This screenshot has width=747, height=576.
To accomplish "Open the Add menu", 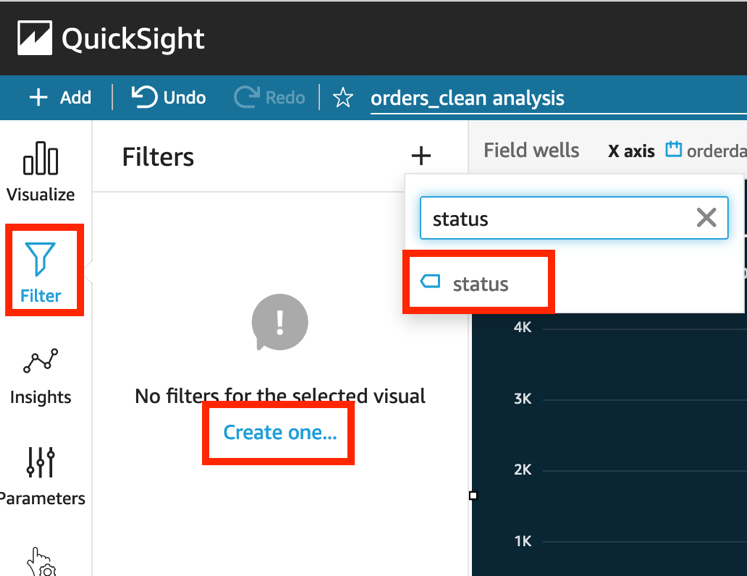I will pyautogui.click(x=60, y=98).
